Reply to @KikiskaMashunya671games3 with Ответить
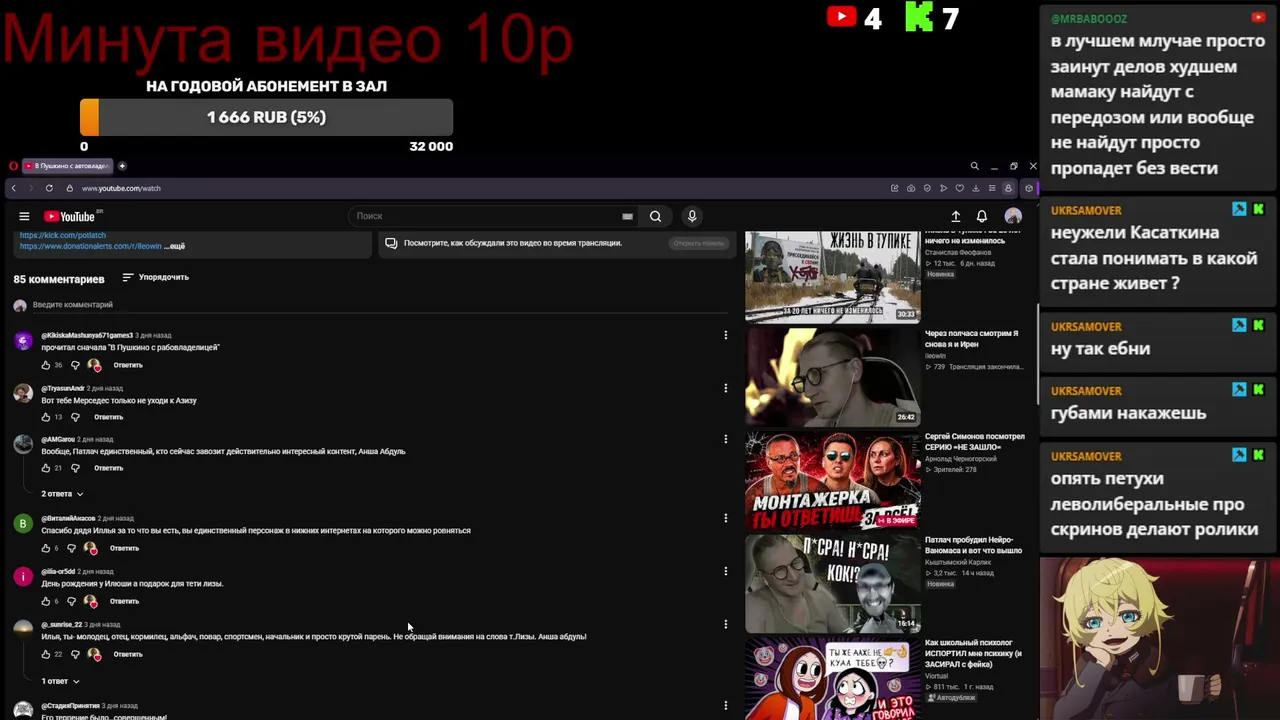1280x720 pixels. click(128, 365)
